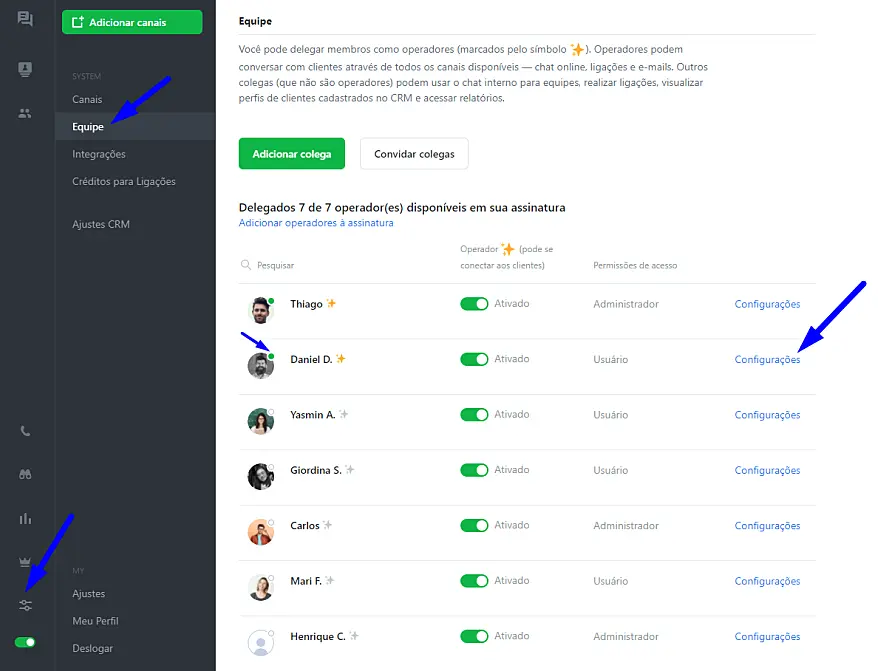Open the phone calls icon
The width and height of the screenshot is (878, 671).
tap(25, 431)
